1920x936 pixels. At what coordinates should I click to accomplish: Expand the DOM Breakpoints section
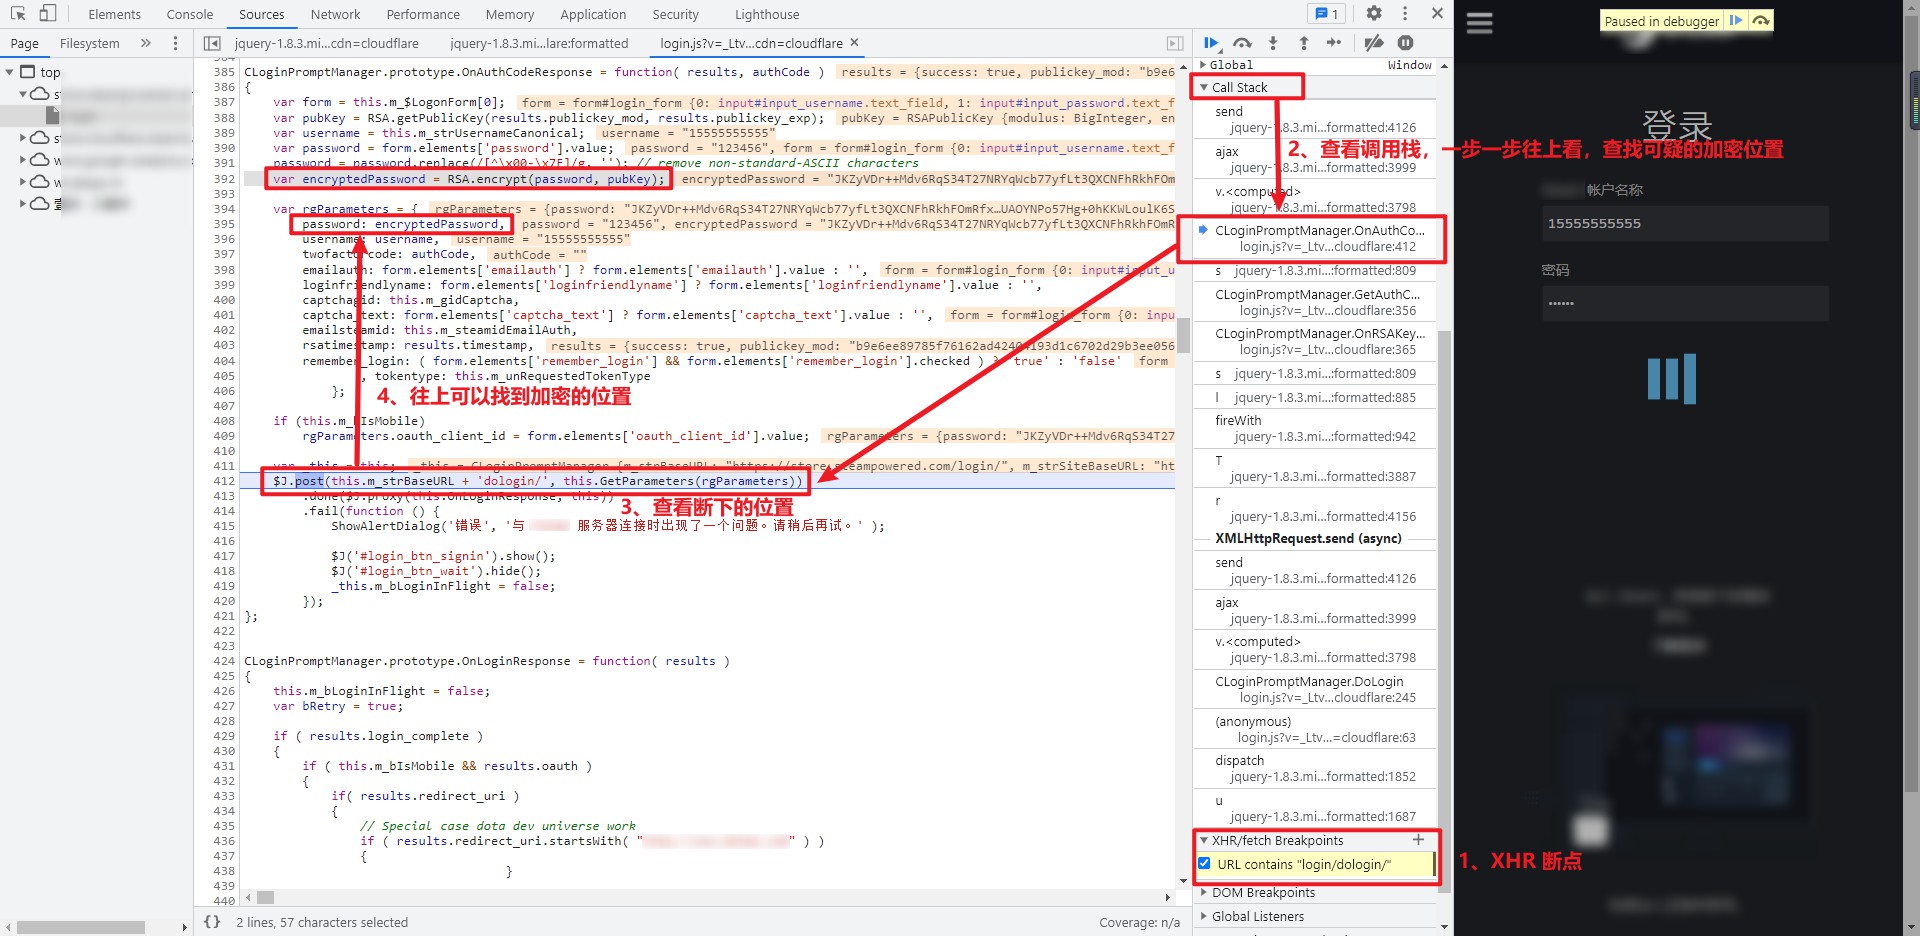(1204, 892)
